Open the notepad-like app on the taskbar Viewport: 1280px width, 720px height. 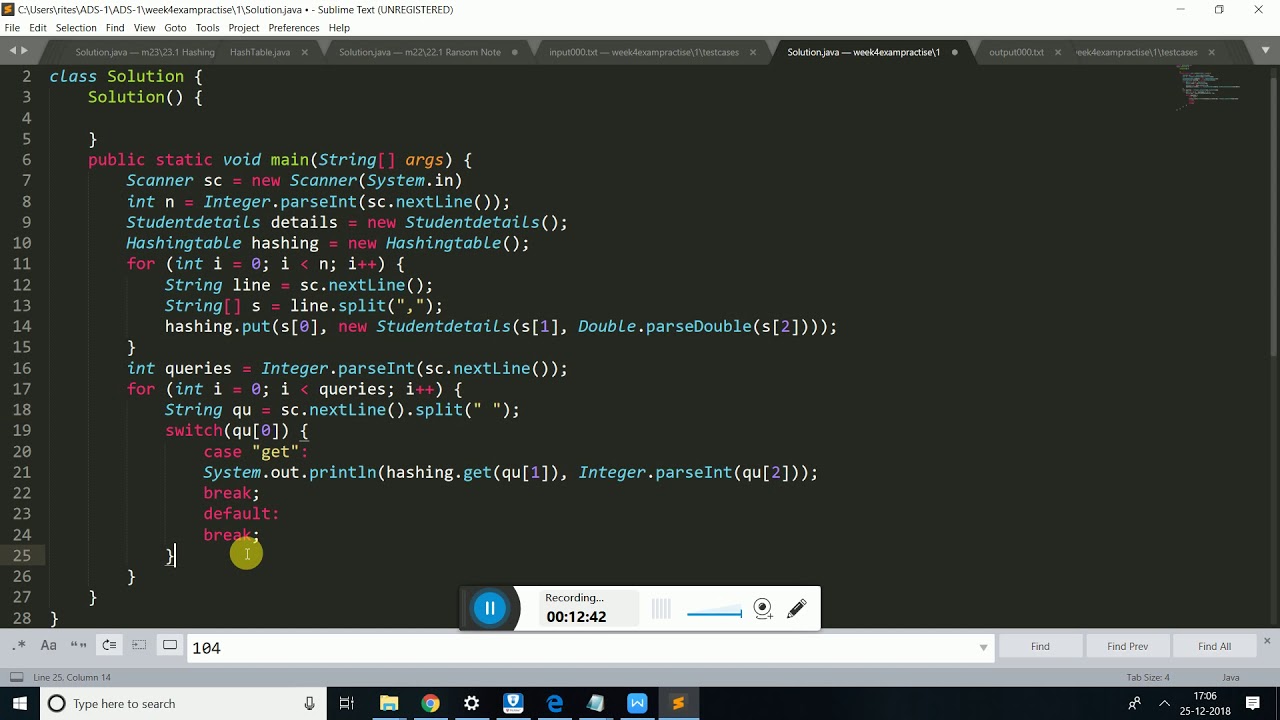pos(596,704)
